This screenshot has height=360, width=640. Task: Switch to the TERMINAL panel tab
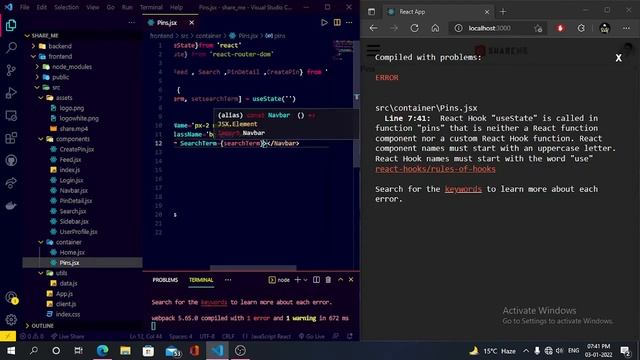[x=201, y=280]
